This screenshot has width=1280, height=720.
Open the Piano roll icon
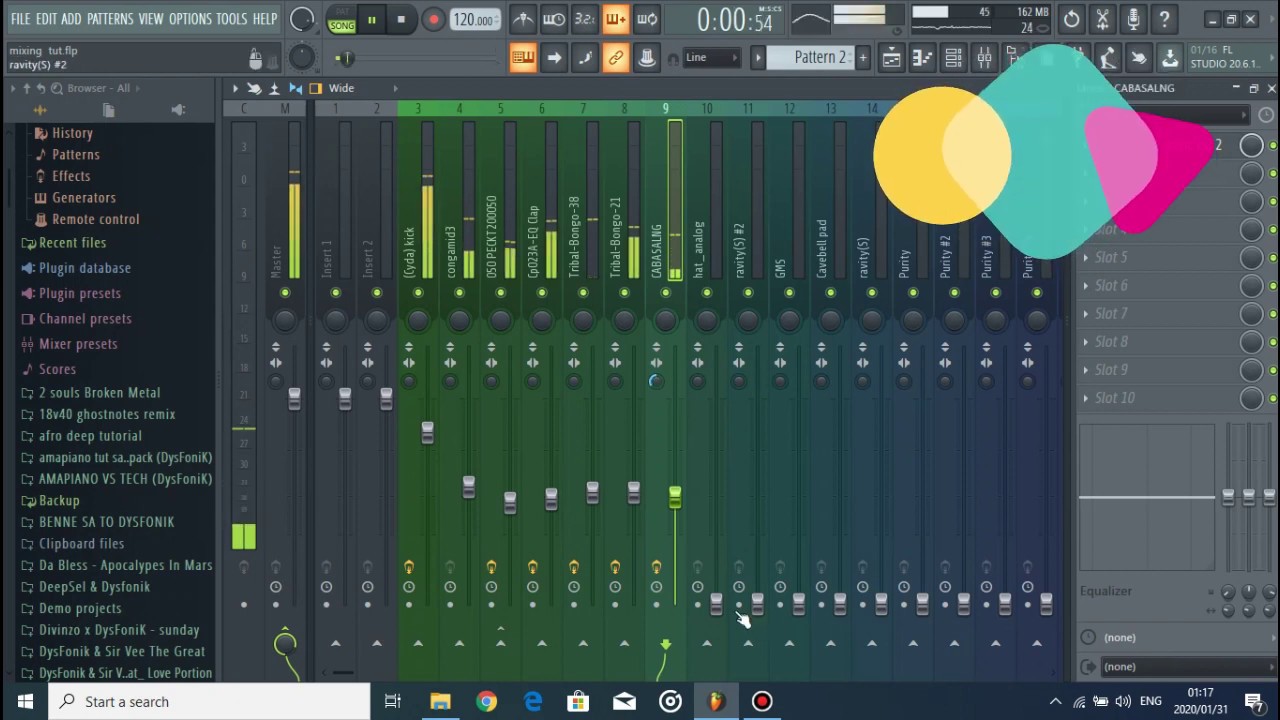pyautogui.click(x=922, y=58)
